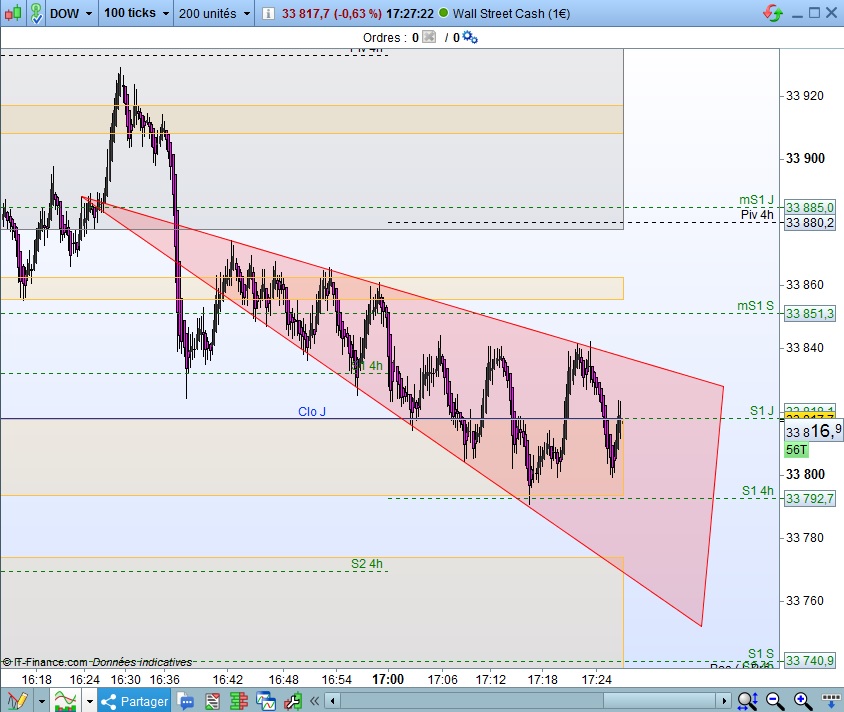Click the zoom in magnifier icon
Image resolution: width=844 pixels, height=712 pixels.
tap(803, 701)
